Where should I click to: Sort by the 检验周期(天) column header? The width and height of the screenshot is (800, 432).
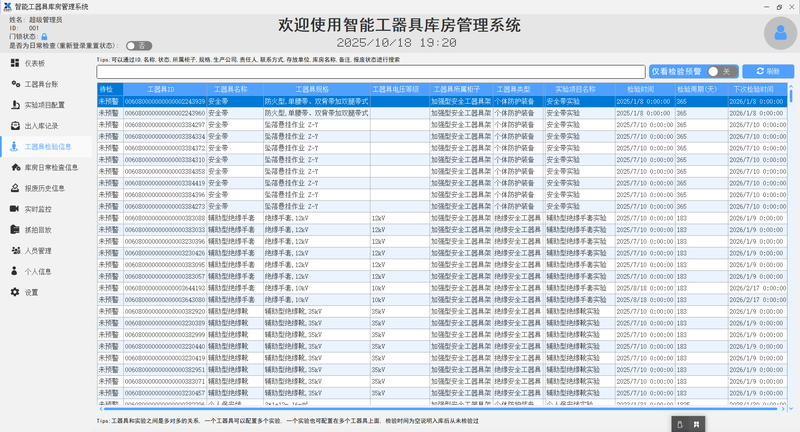click(702, 89)
